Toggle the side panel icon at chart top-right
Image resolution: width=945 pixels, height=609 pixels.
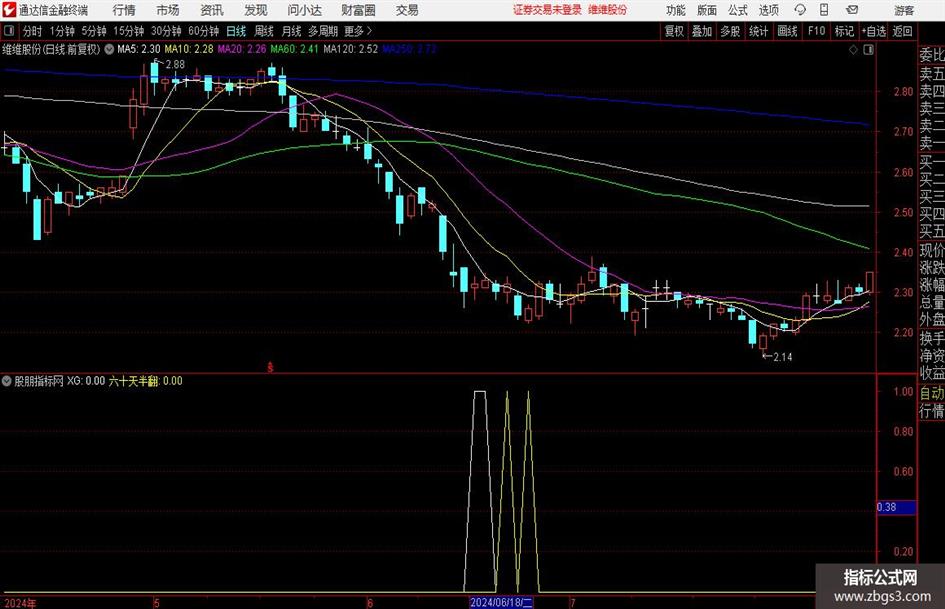pyautogui.click(x=868, y=50)
